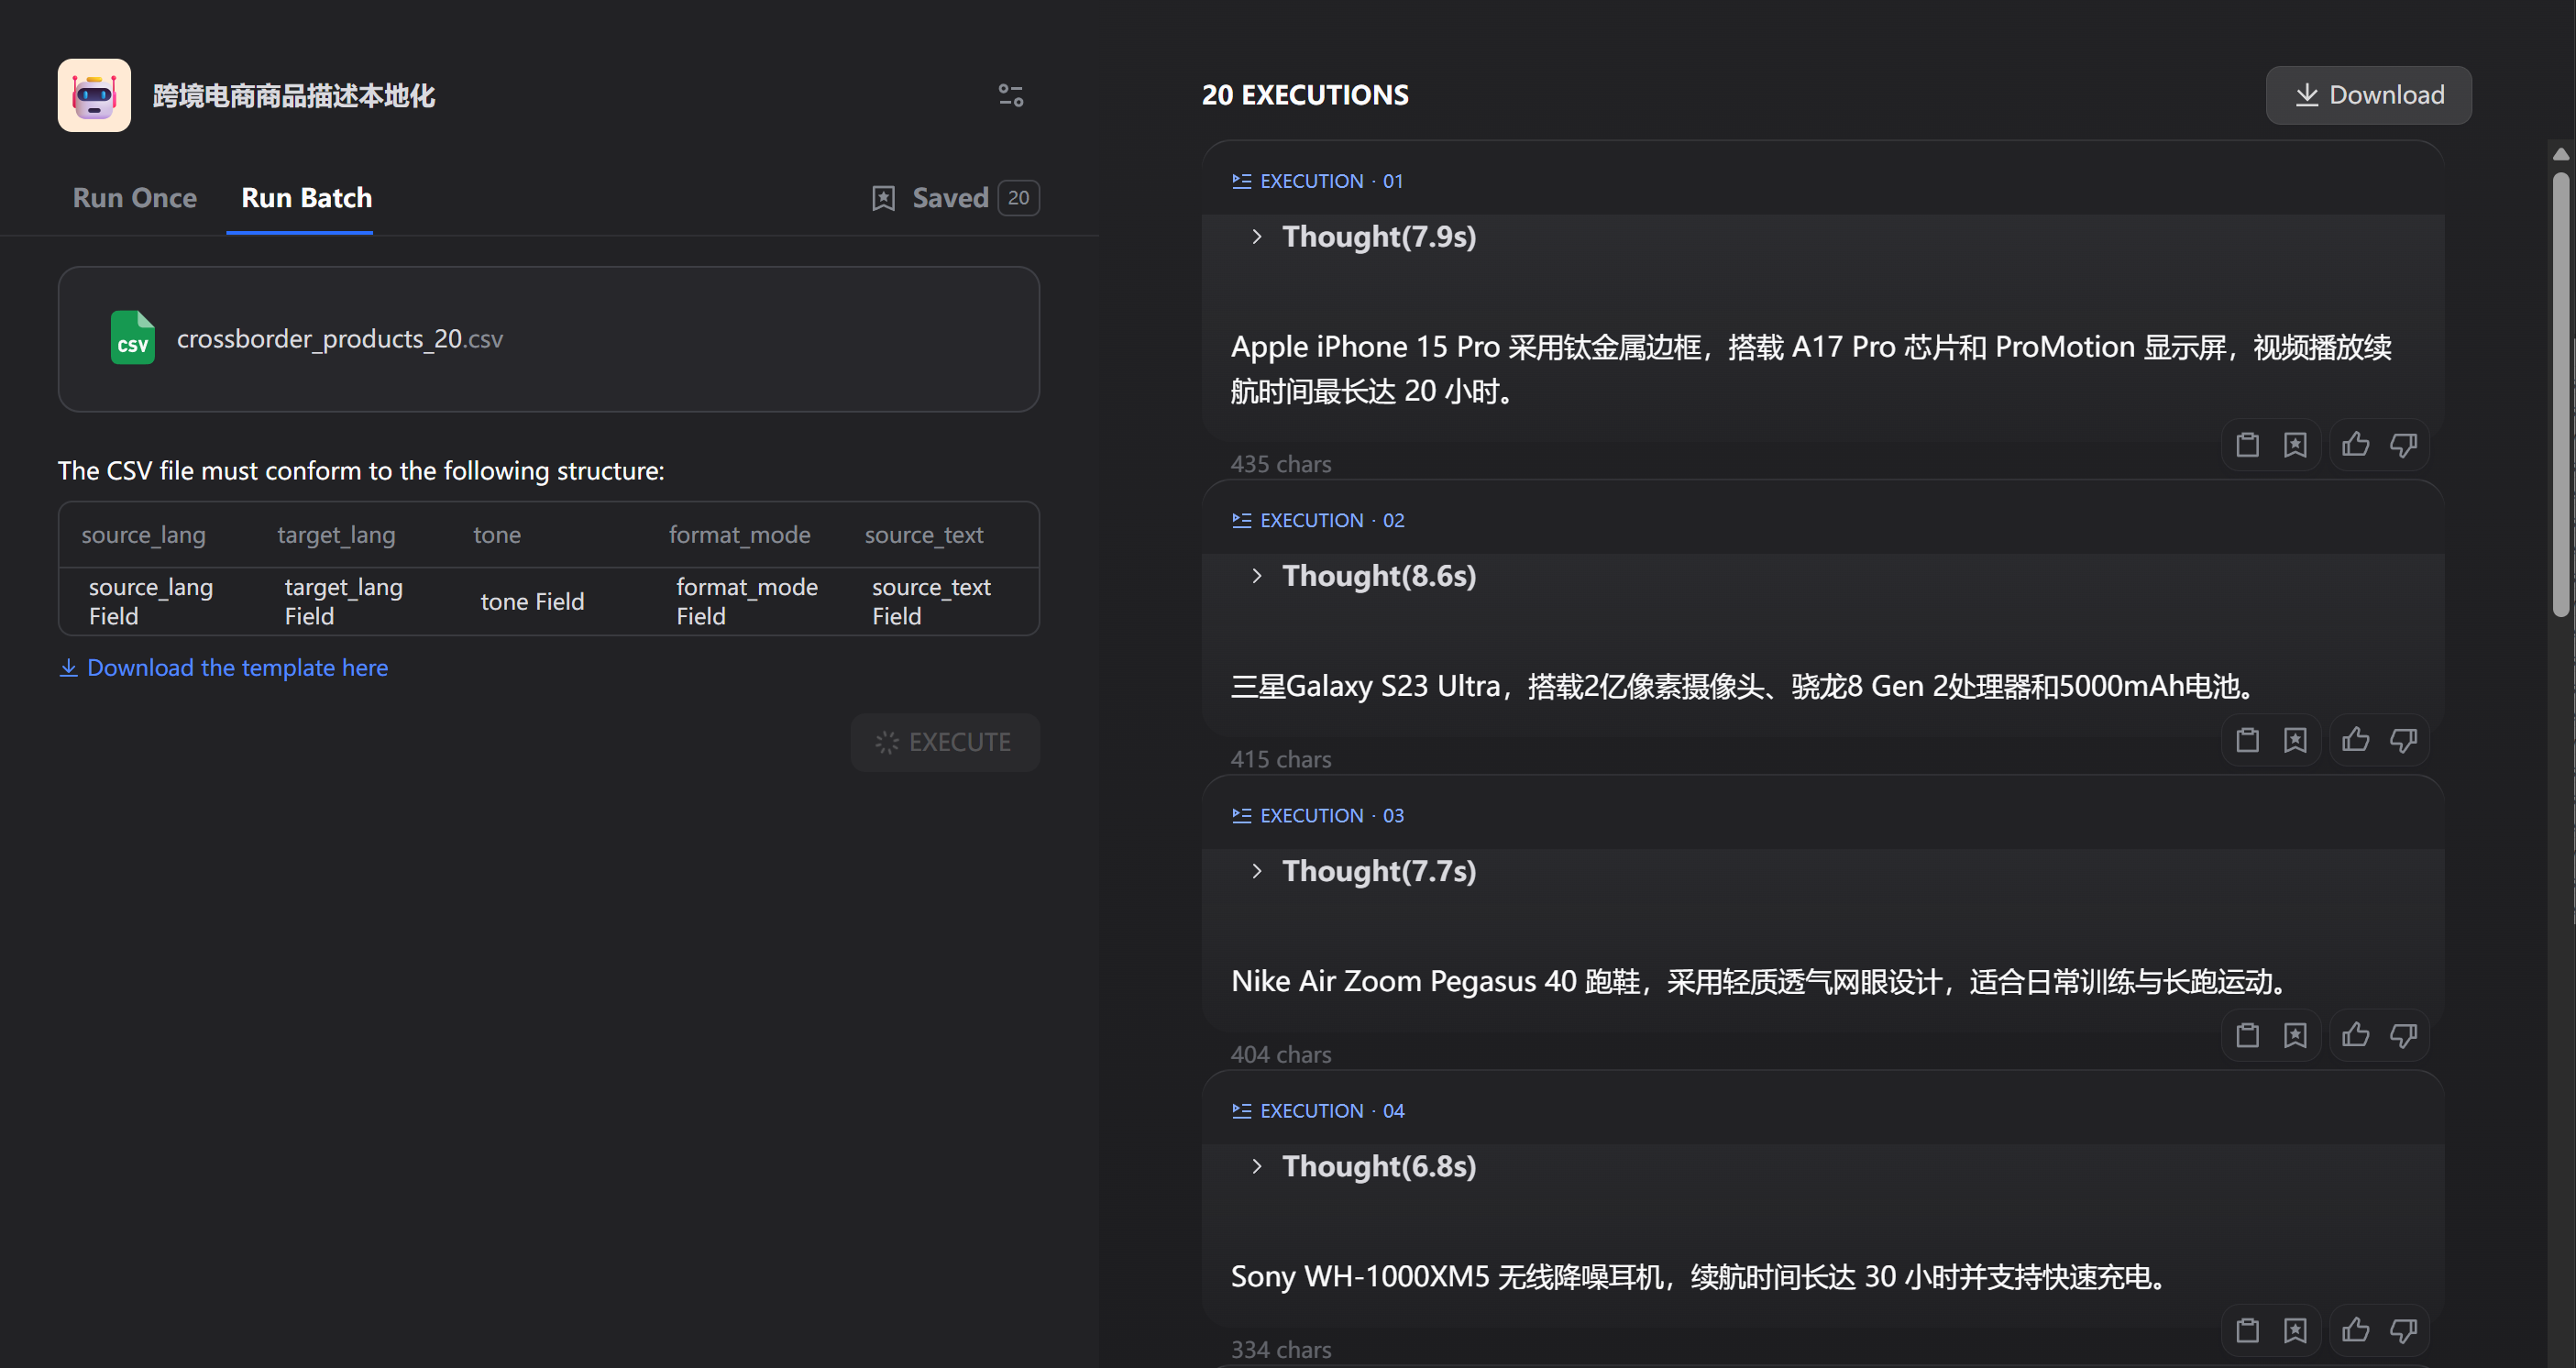Bookmark the Execution 01 result
Image resolution: width=2576 pixels, height=1368 pixels.
pos(2295,444)
